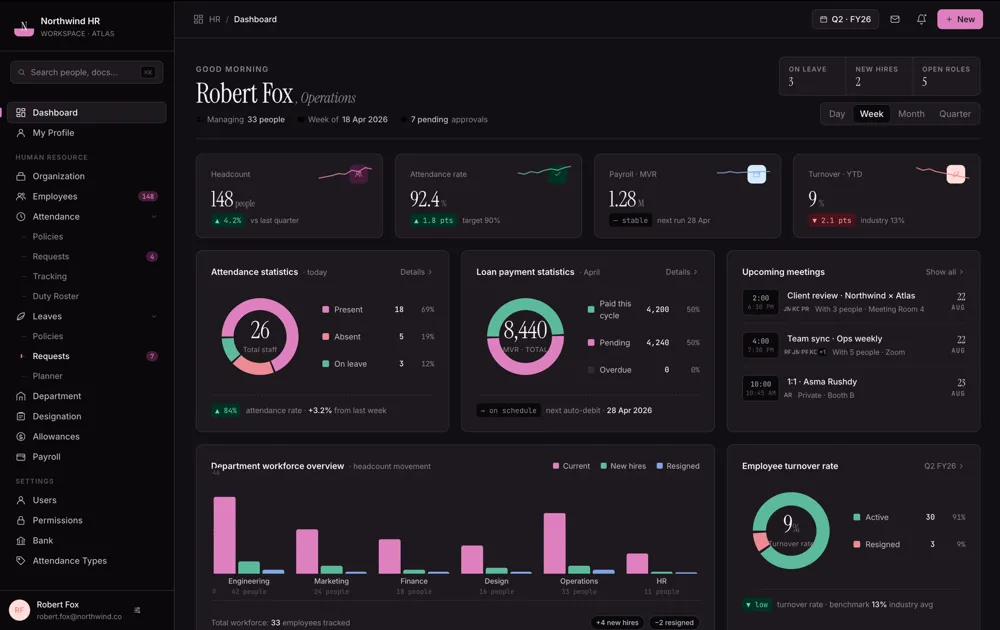The height and width of the screenshot is (630, 1000).
Task: Click the Engineering current headcount bar
Action: pyautogui.click(x=224, y=535)
